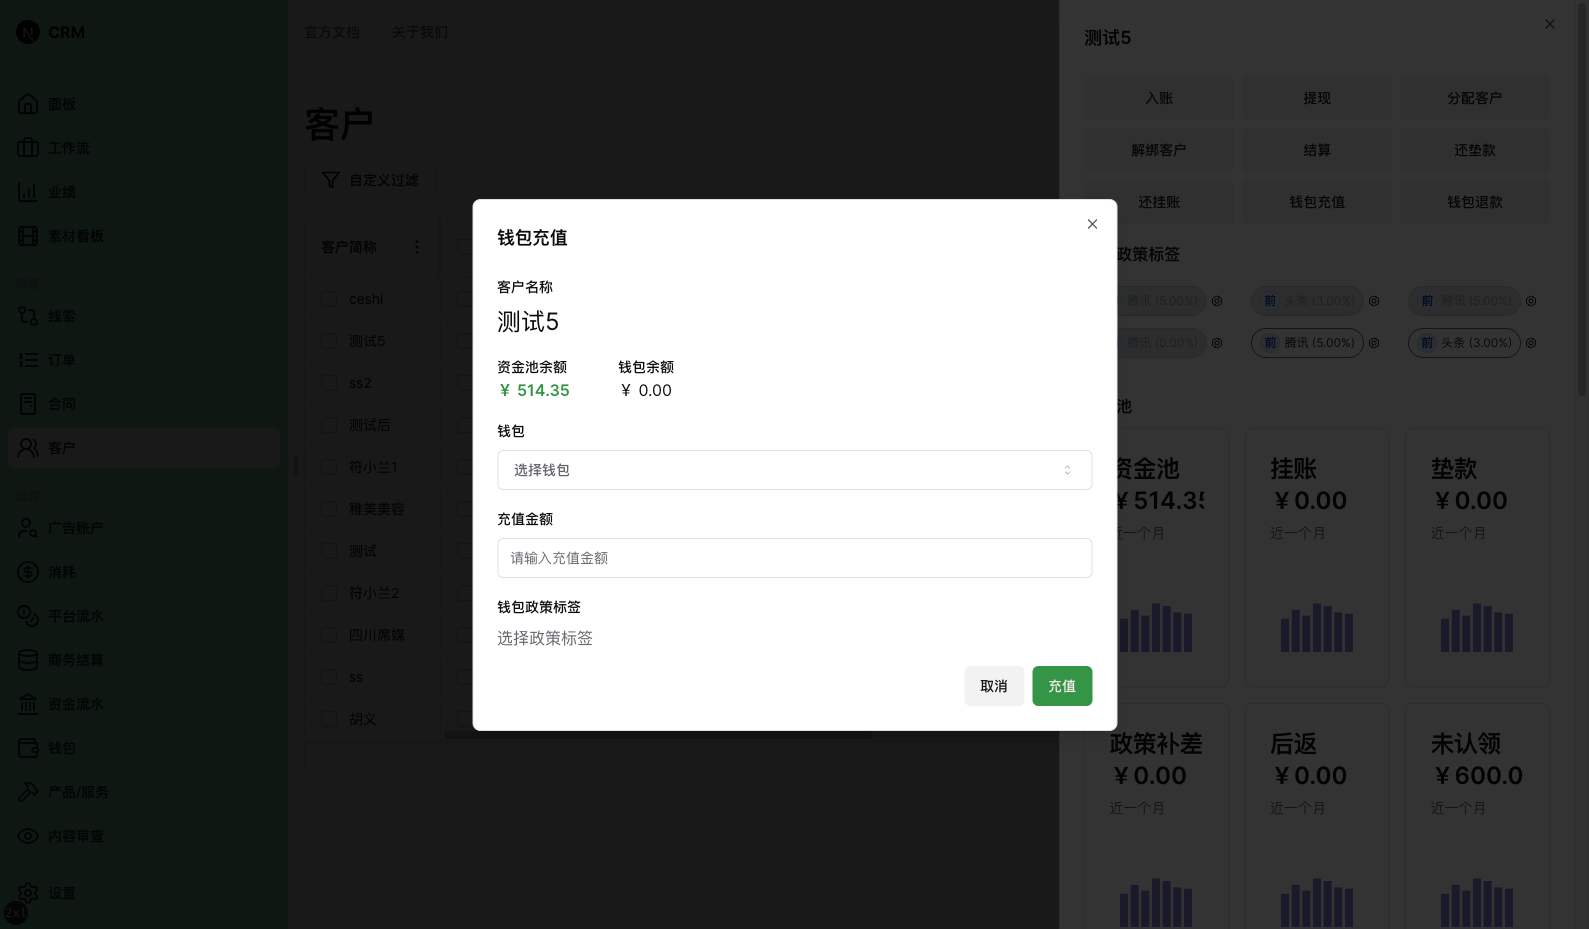The height and width of the screenshot is (929, 1589).
Task: Click 还挂账 in the side panel
Action: (1159, 202)
